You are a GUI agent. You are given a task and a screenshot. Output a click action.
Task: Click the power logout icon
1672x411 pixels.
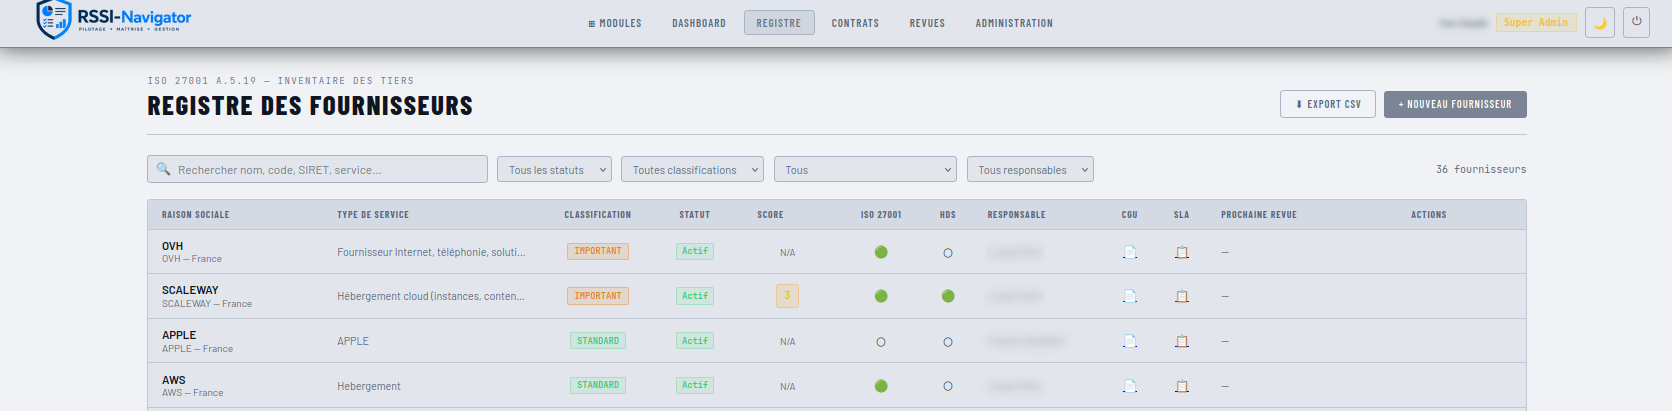[x=1636, y=22]
